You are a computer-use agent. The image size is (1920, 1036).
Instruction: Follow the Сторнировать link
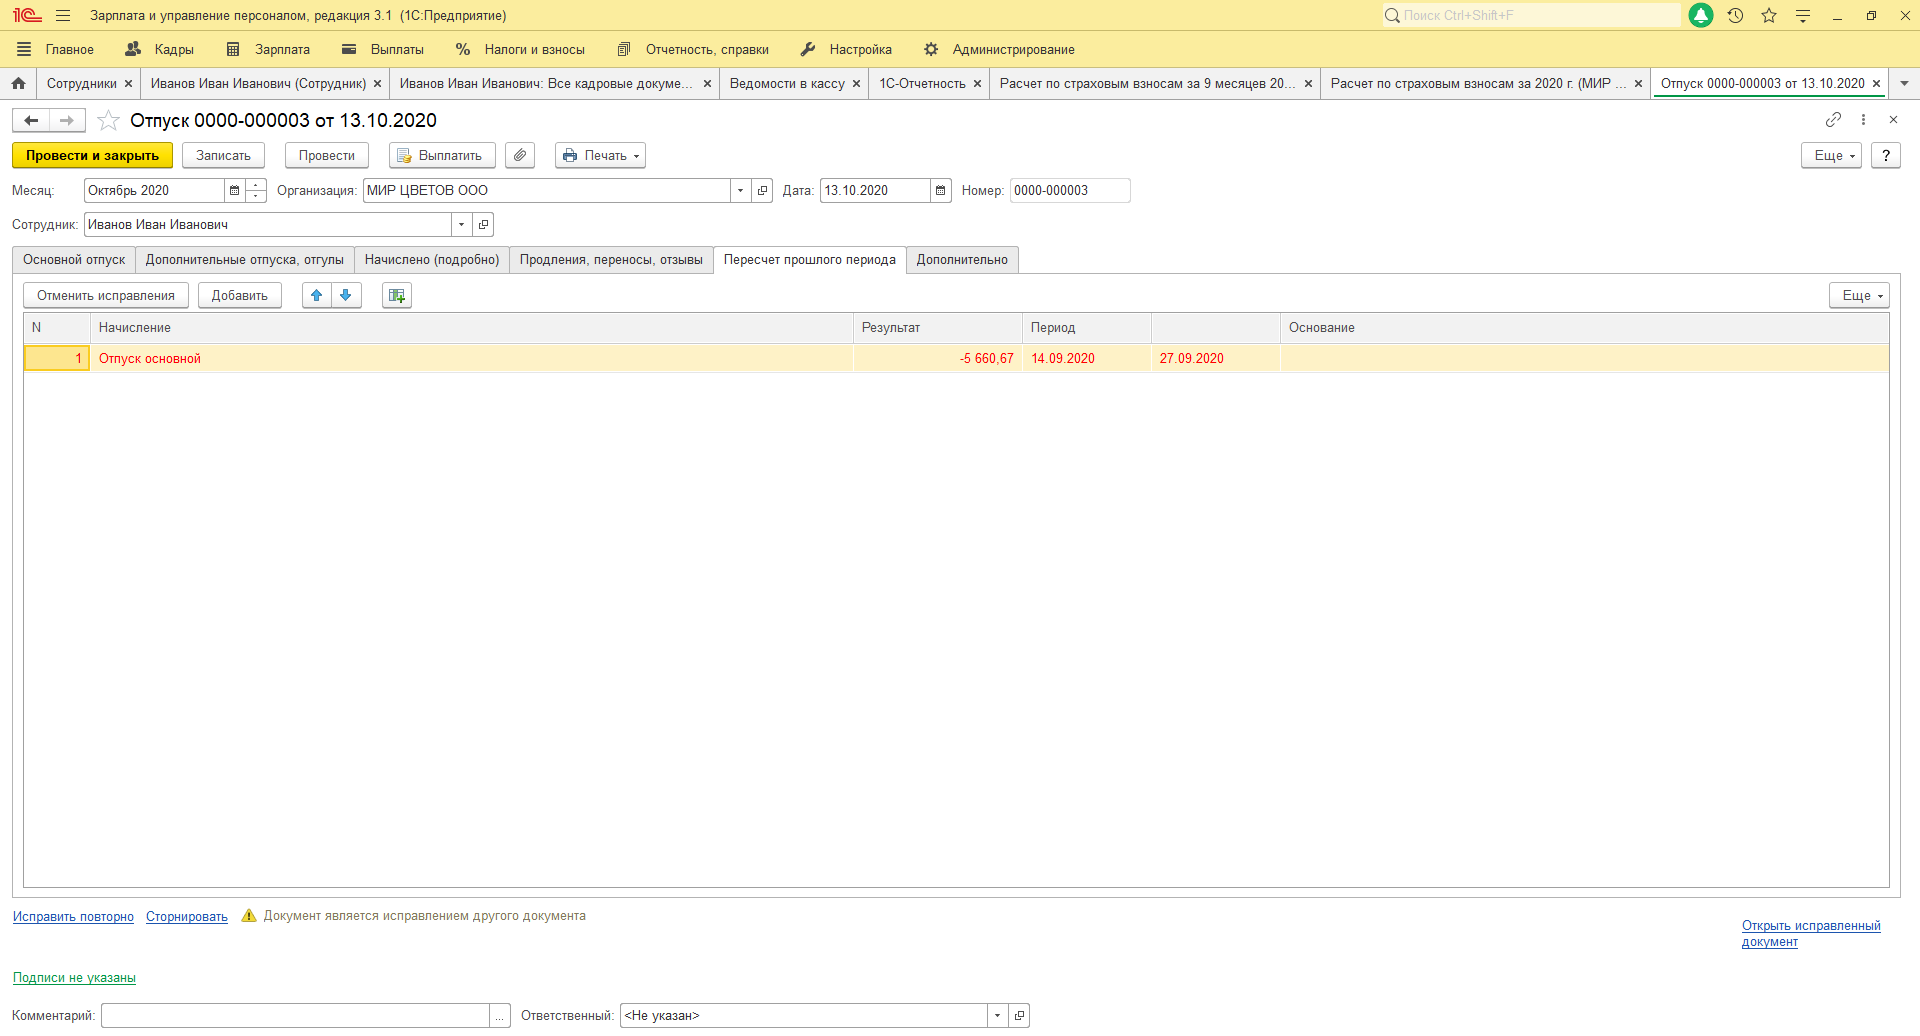click(187, 916)
